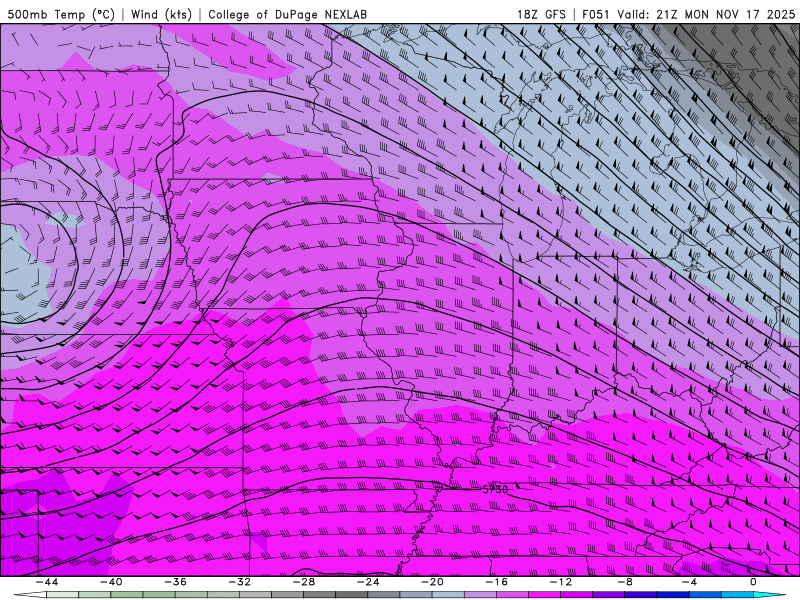Select the cyan swatch right of 0

(768, 595)
